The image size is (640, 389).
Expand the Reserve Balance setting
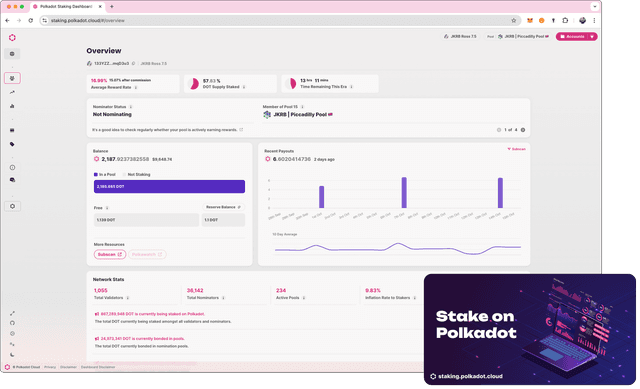coord(223,207)
